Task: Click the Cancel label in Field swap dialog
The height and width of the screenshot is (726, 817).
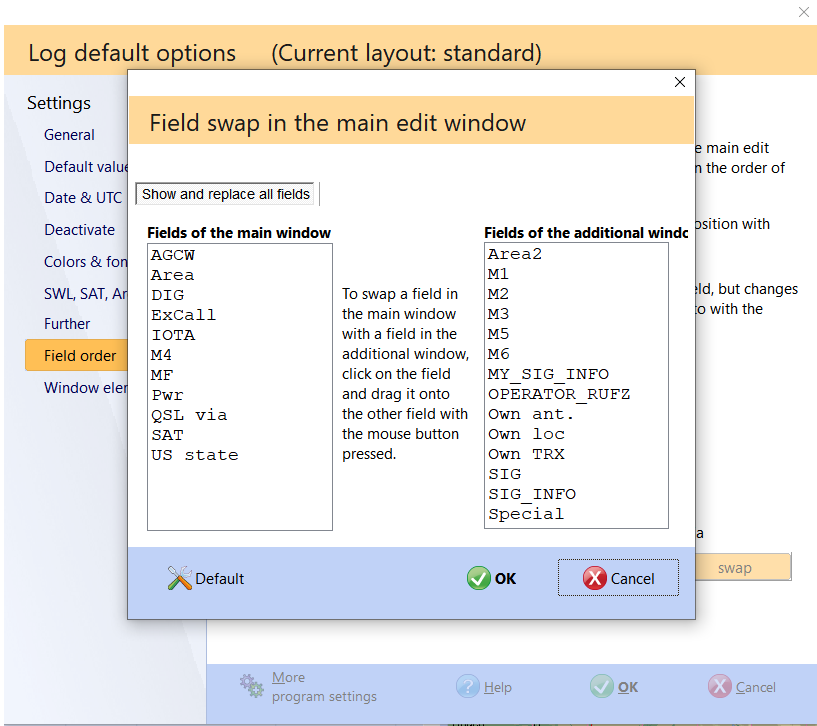Action: (x=633, y=579)
